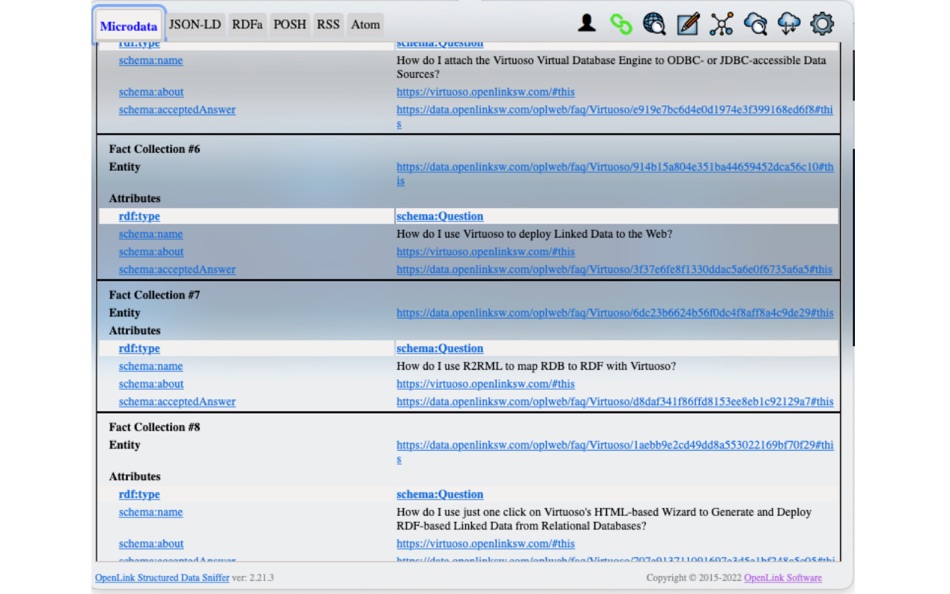
Task: Click schema:acceptedAnswer in Fact Collection #7
Action: [x=177, y=401]
